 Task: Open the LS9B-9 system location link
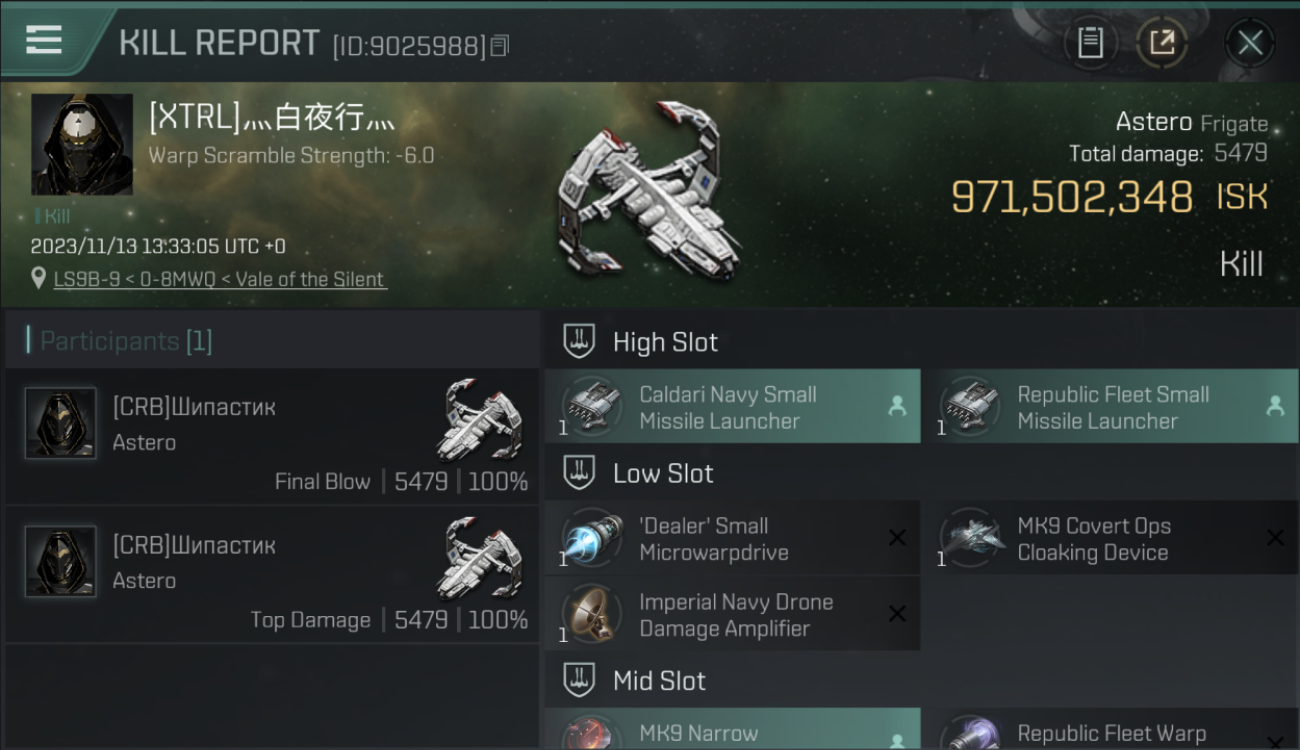coord(219,279)
